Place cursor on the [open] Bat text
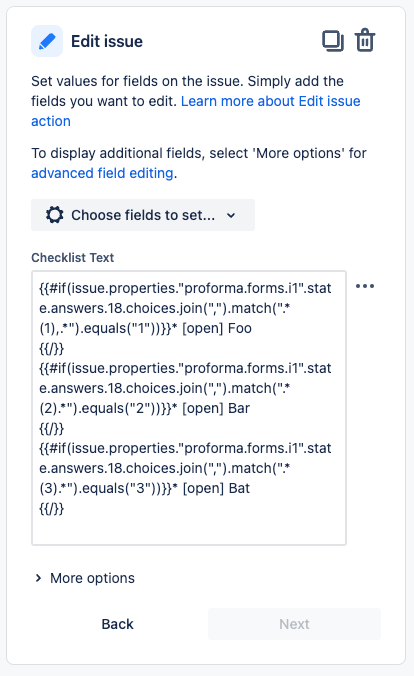 click(x=216, y=488)
